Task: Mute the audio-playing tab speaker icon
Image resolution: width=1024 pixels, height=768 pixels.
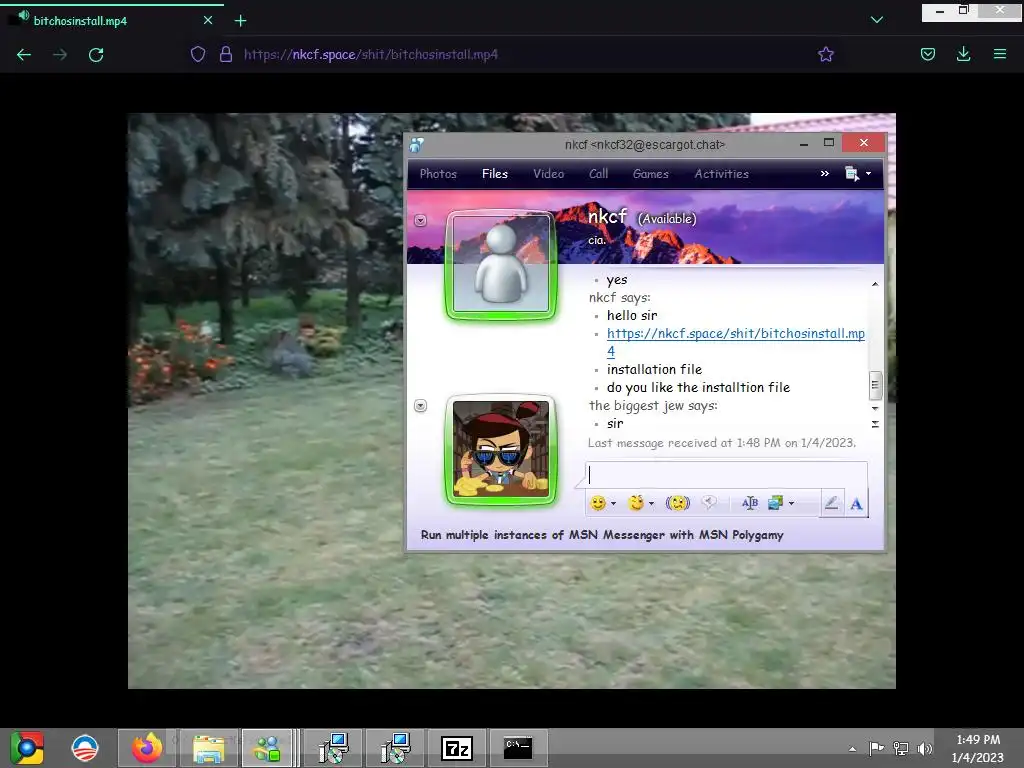Action: (x=24, y=15)
